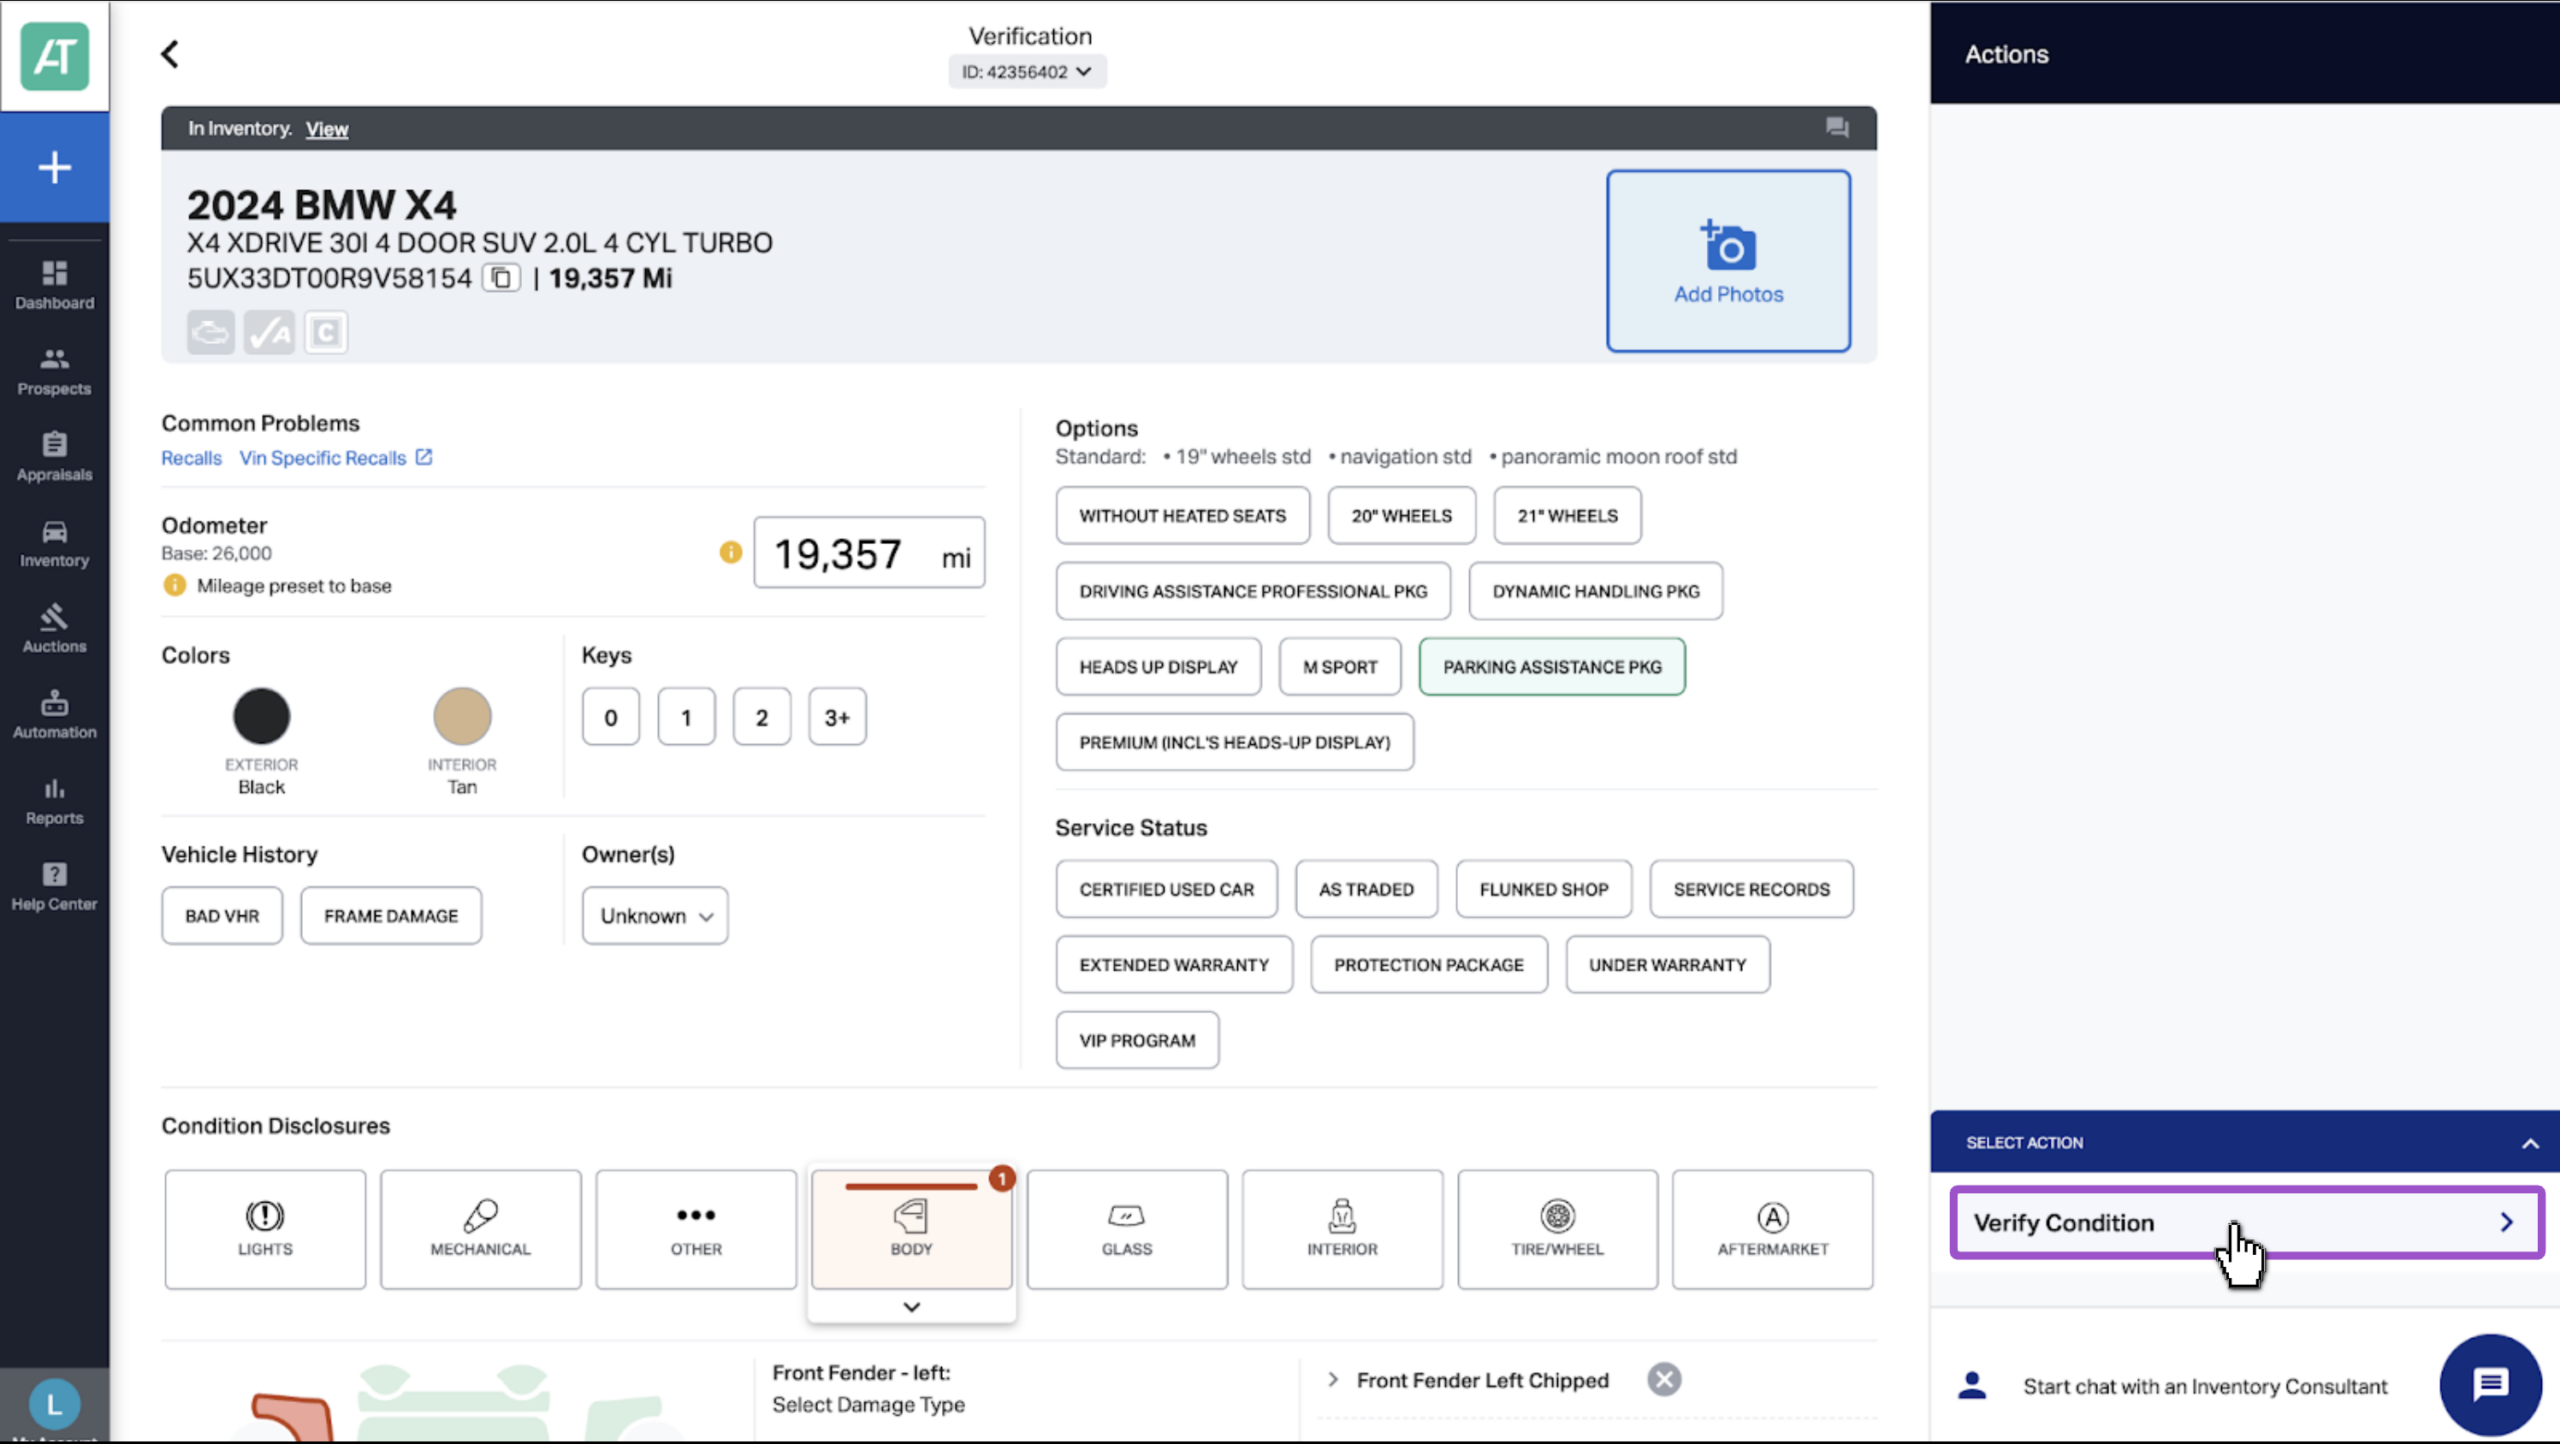Click the AT app logo icon
The width and height of the screenshot is (2560, 1444).
pos(54,57)
